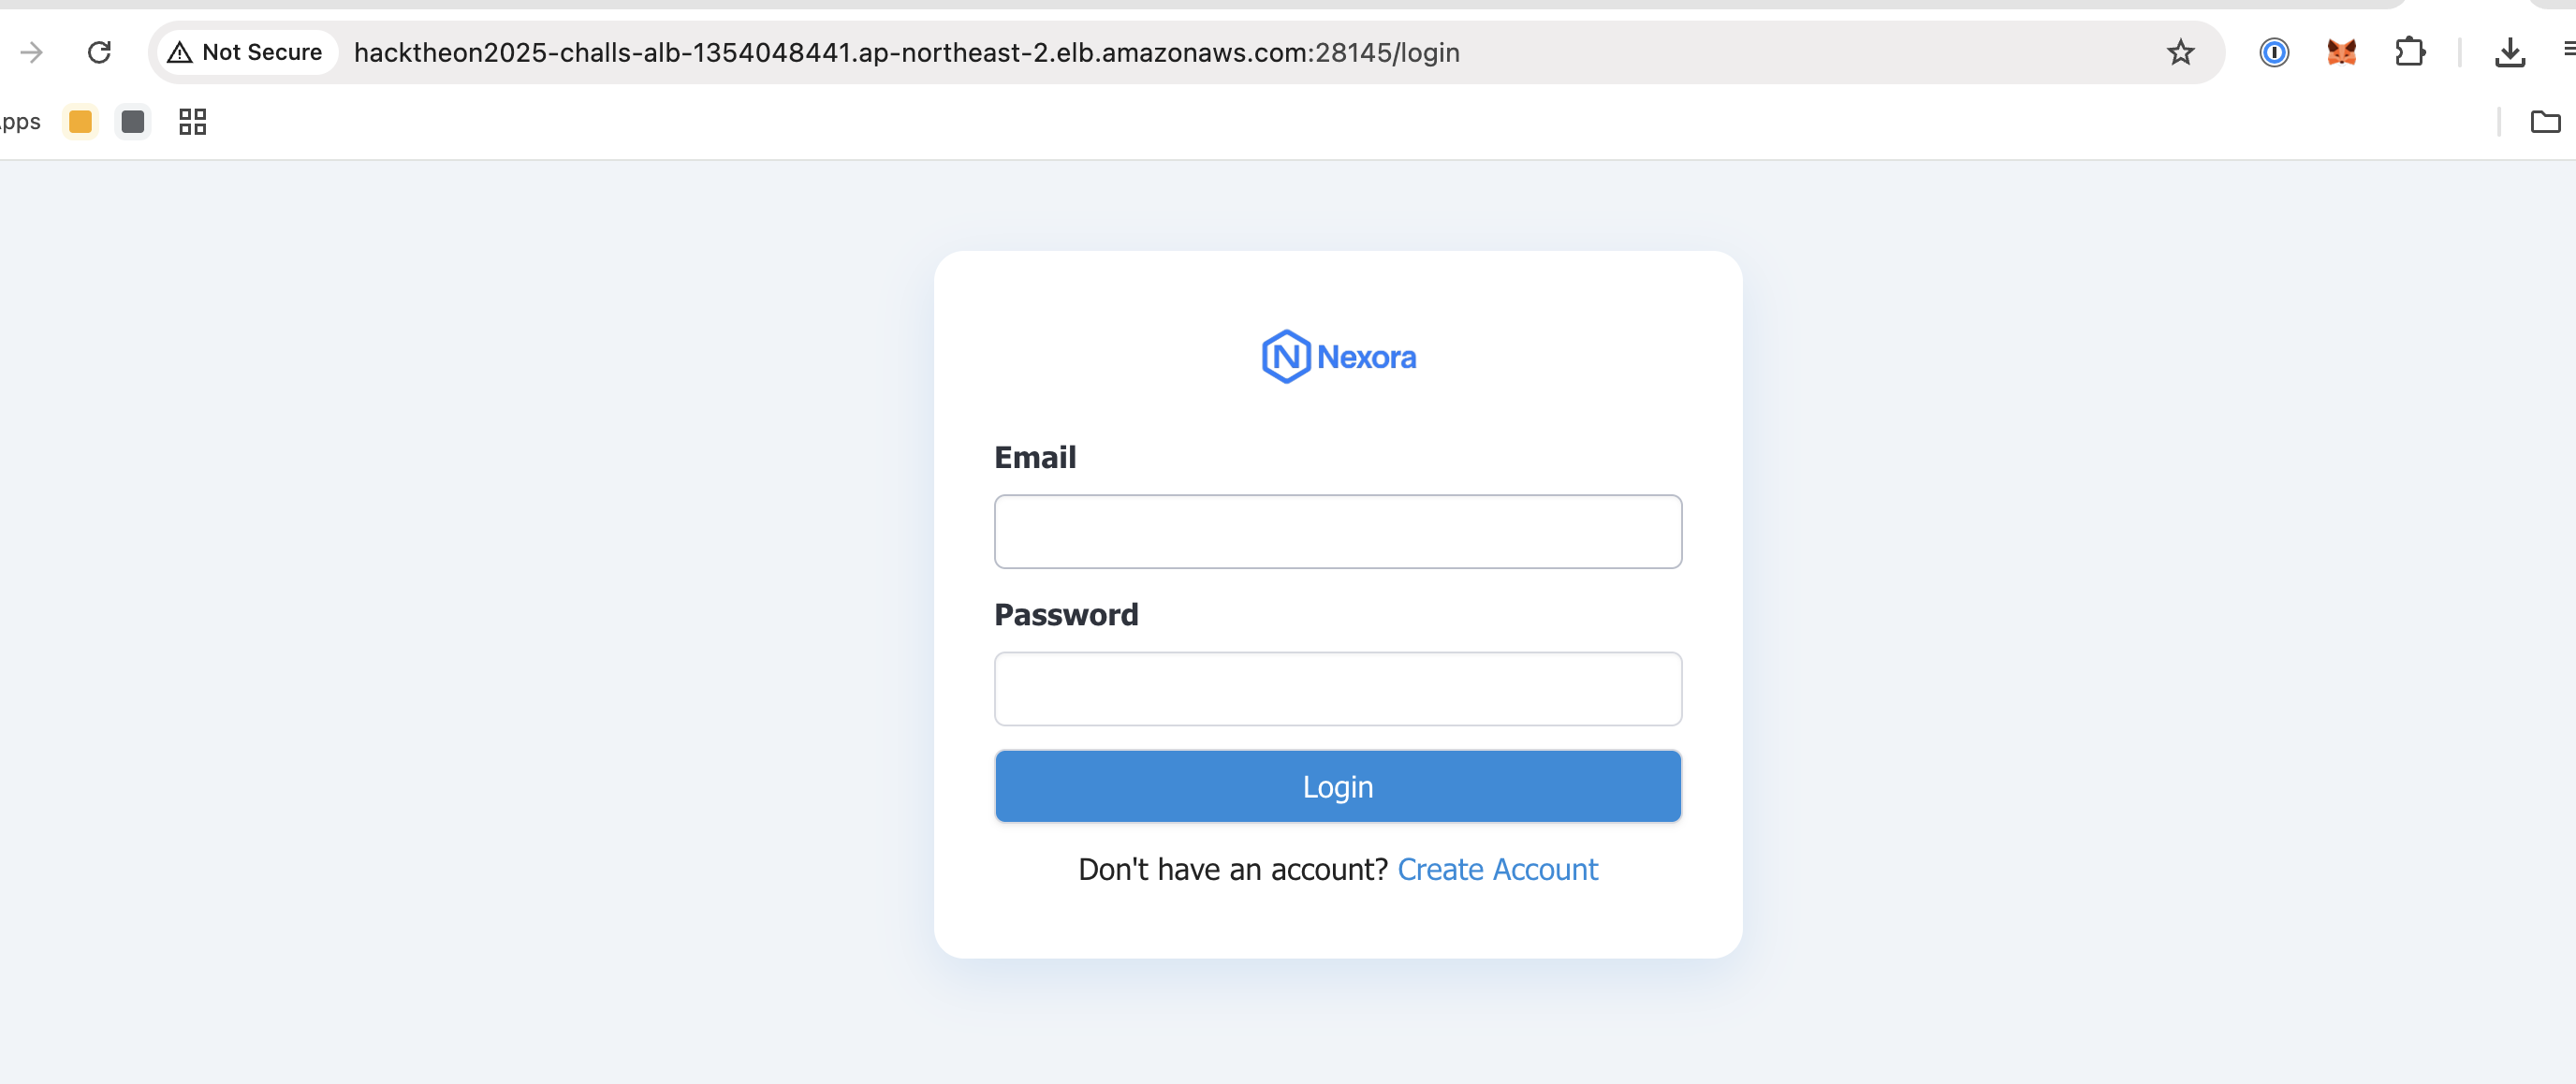Open the 1Password extension icon

pyautogui.click(x=2273, y=52)
